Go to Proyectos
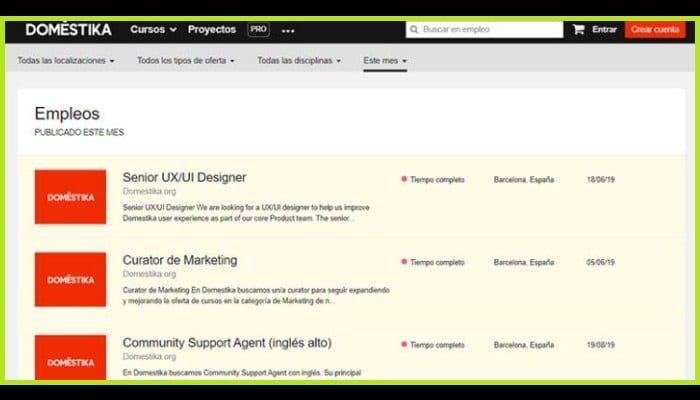The height and width of the screenshot is (400, 700). [212, 29]
